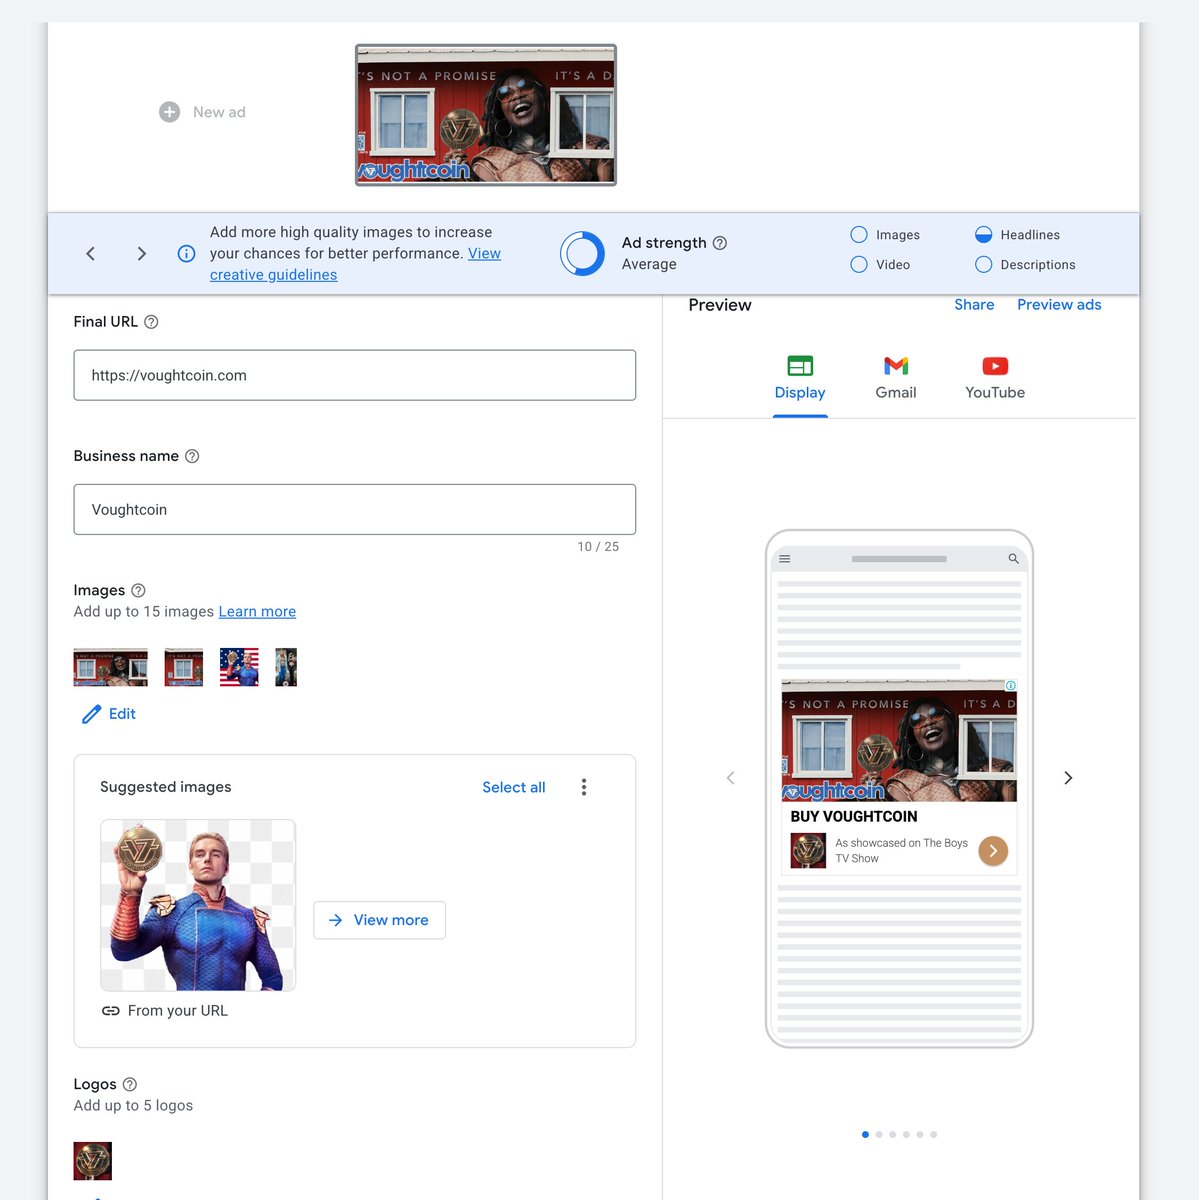
Task: Go to previous suggestion with left chevron
Action: (91, 254)
